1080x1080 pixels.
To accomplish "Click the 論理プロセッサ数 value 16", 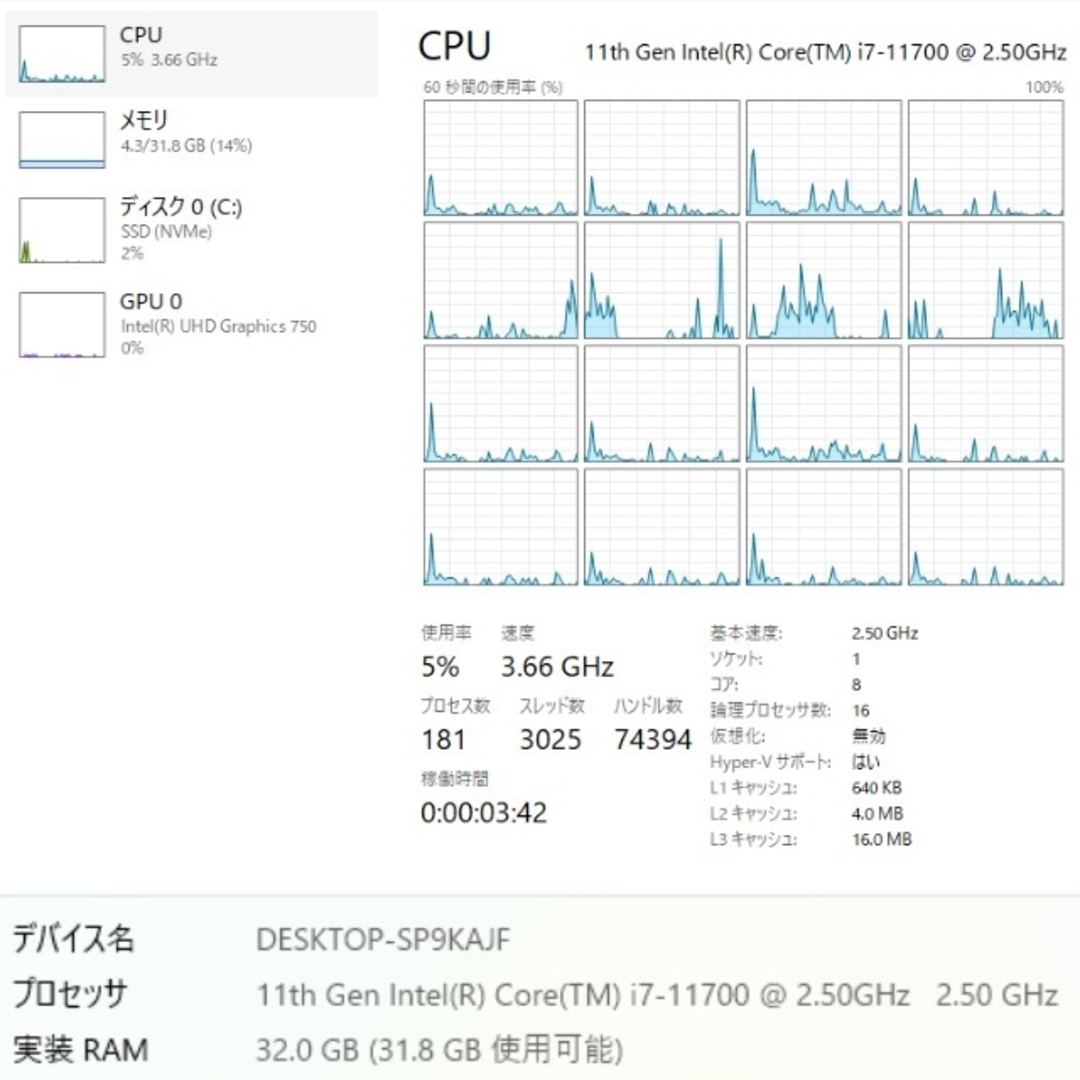I will (x=860, y=710).
